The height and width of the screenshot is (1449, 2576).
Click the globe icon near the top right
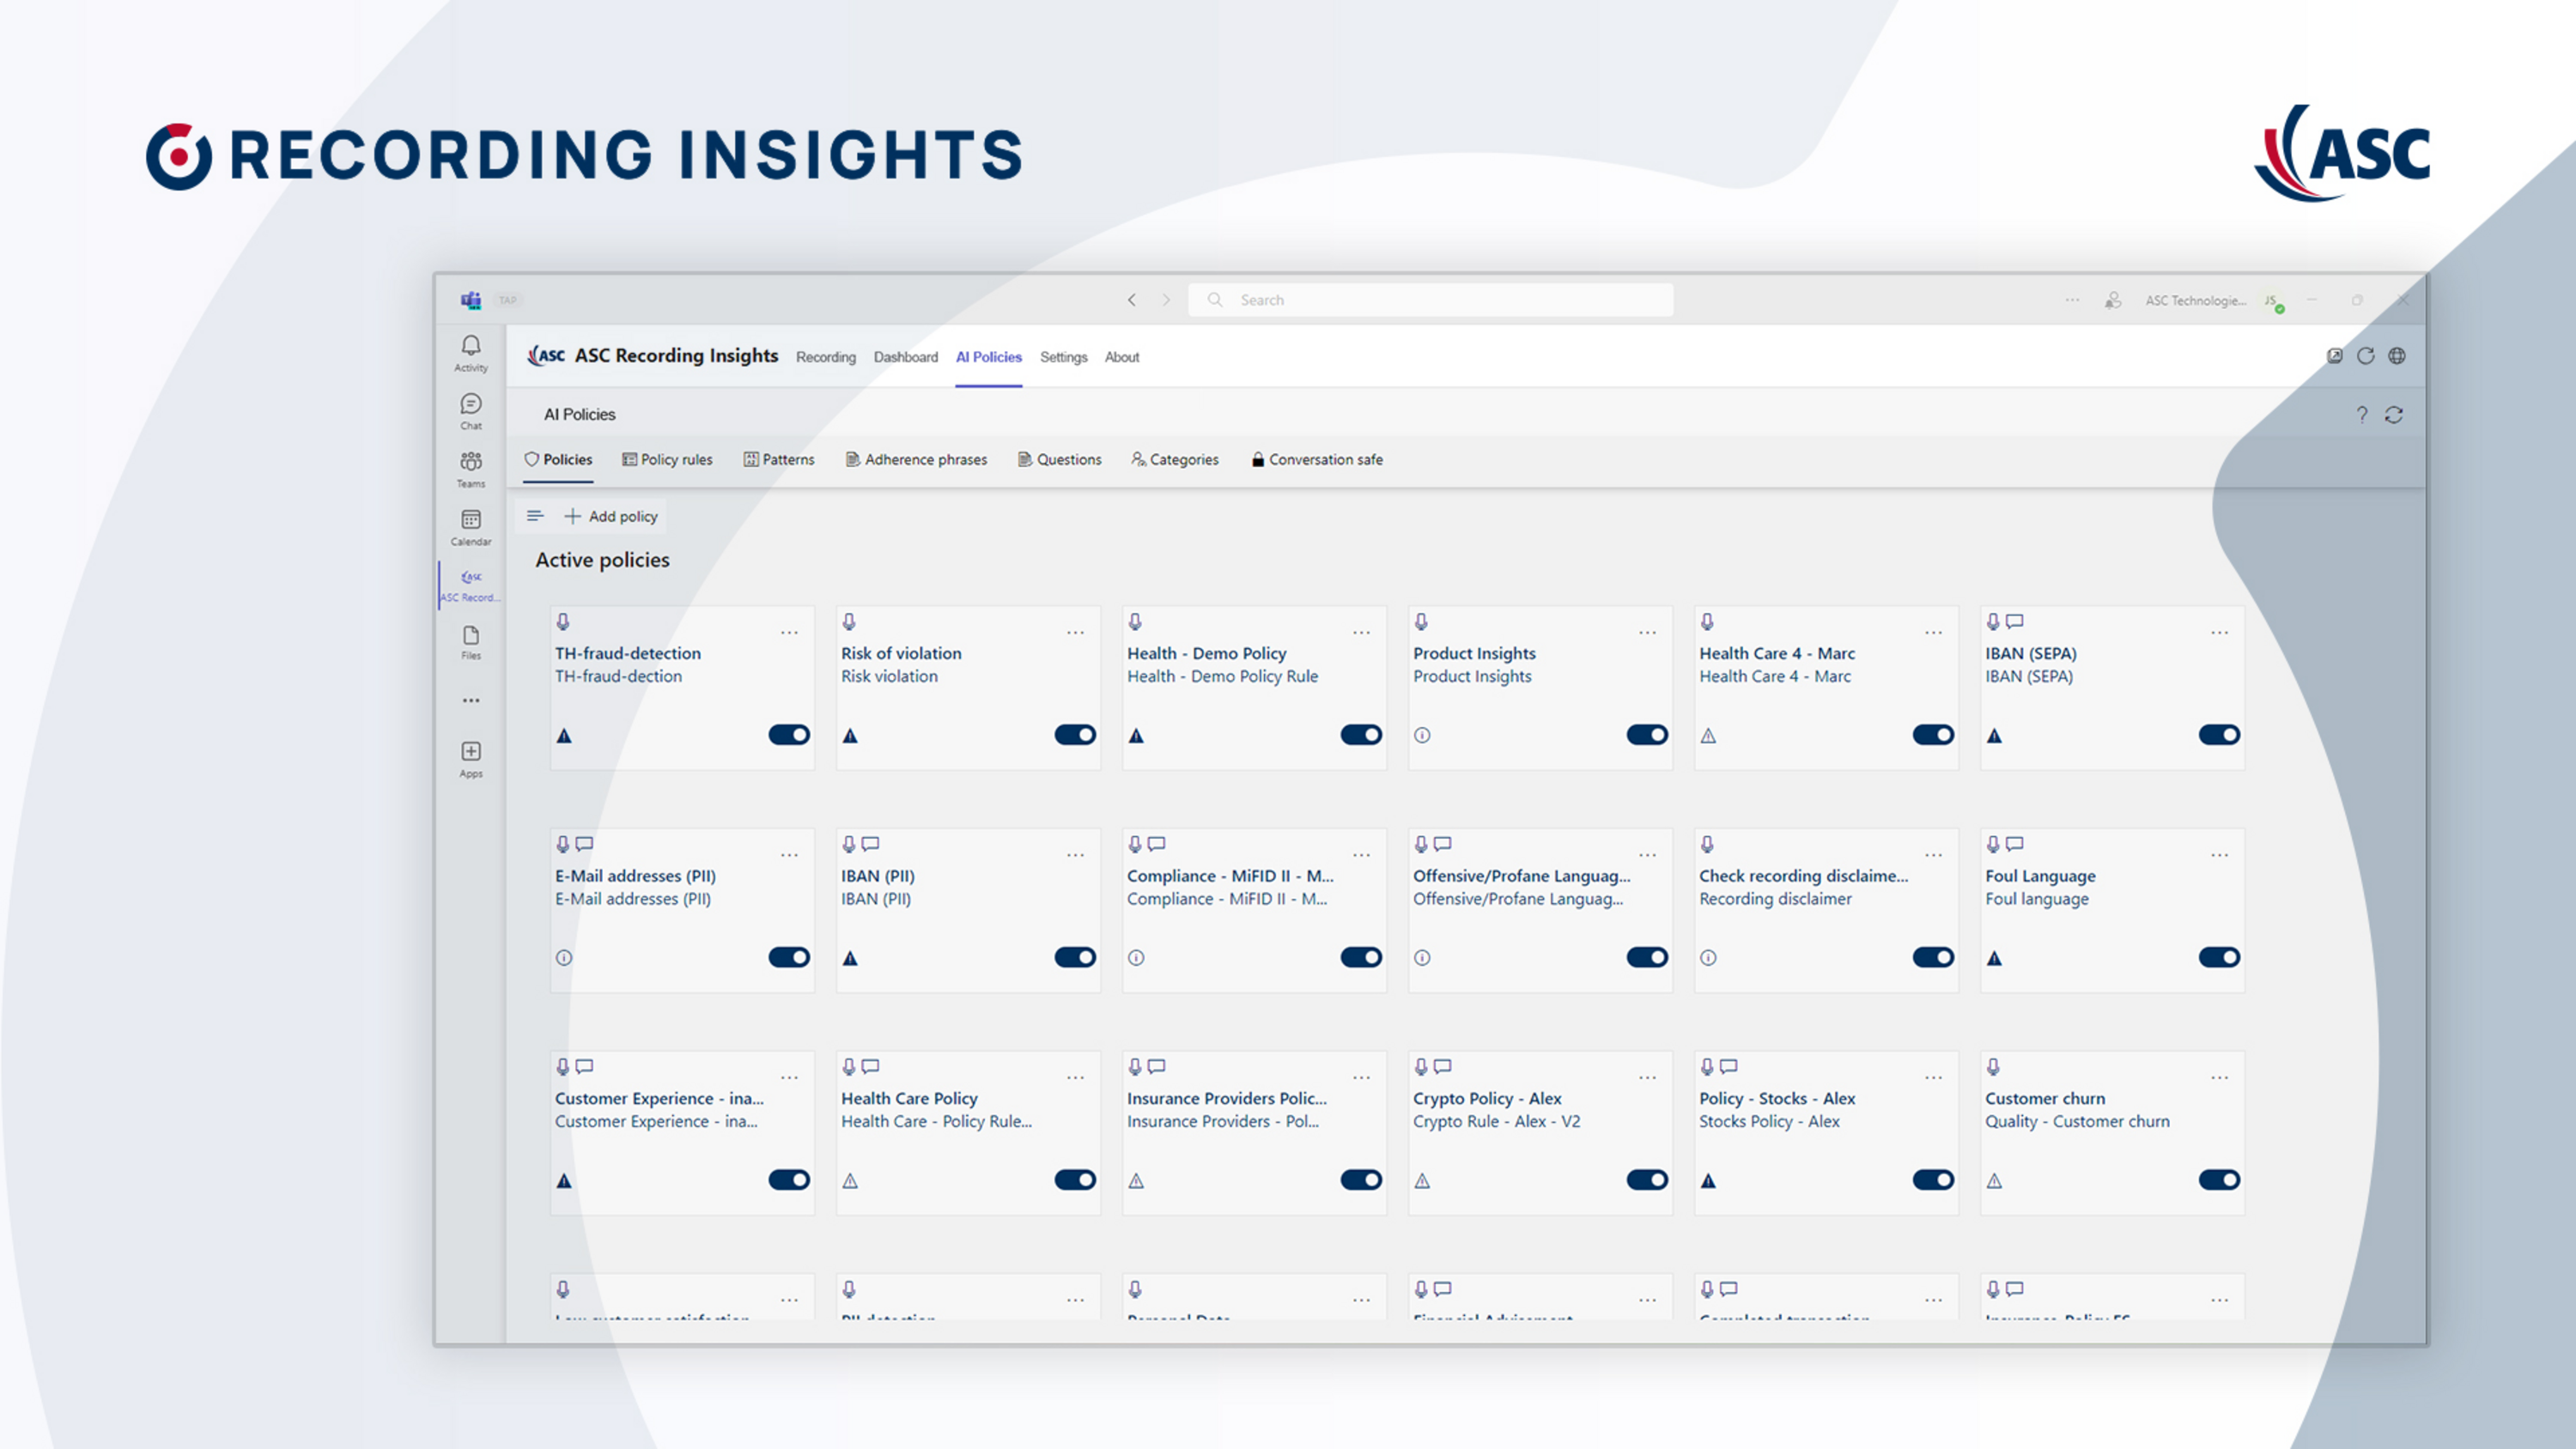coord(2397,356)
